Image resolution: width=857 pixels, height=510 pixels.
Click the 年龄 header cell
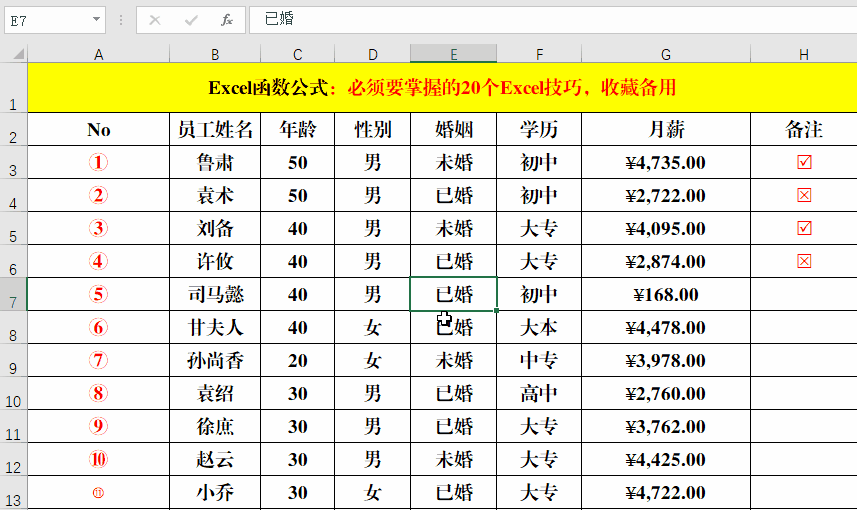coord(297,130)
